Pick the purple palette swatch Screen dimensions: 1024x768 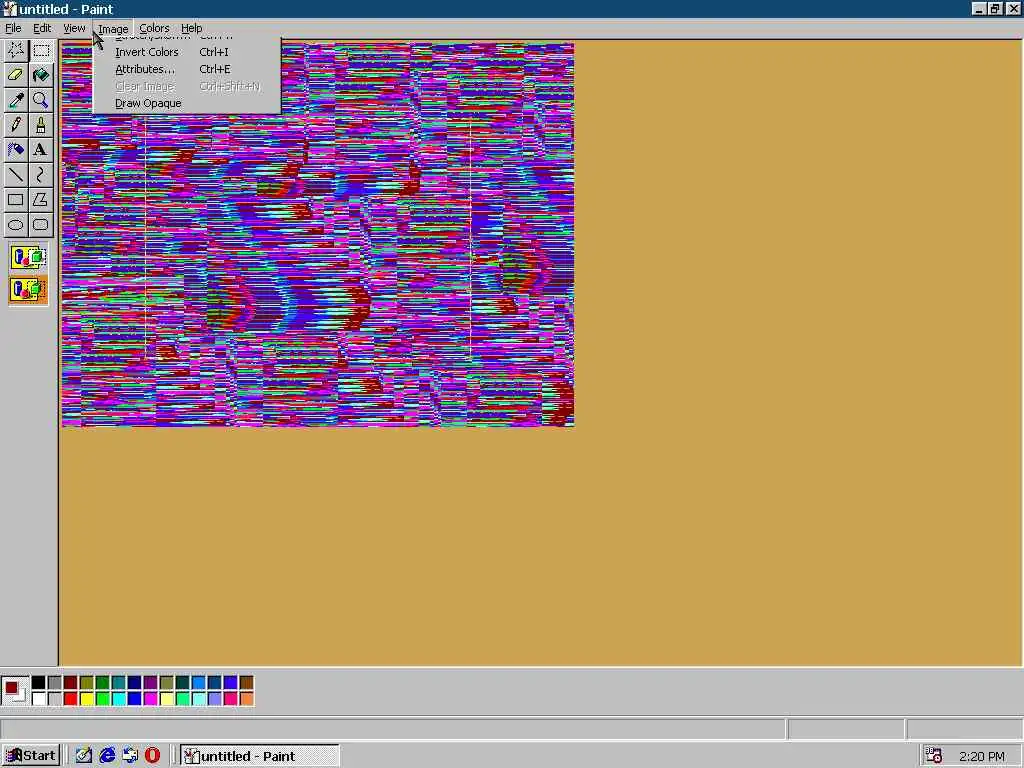click(x=150, y=682)
